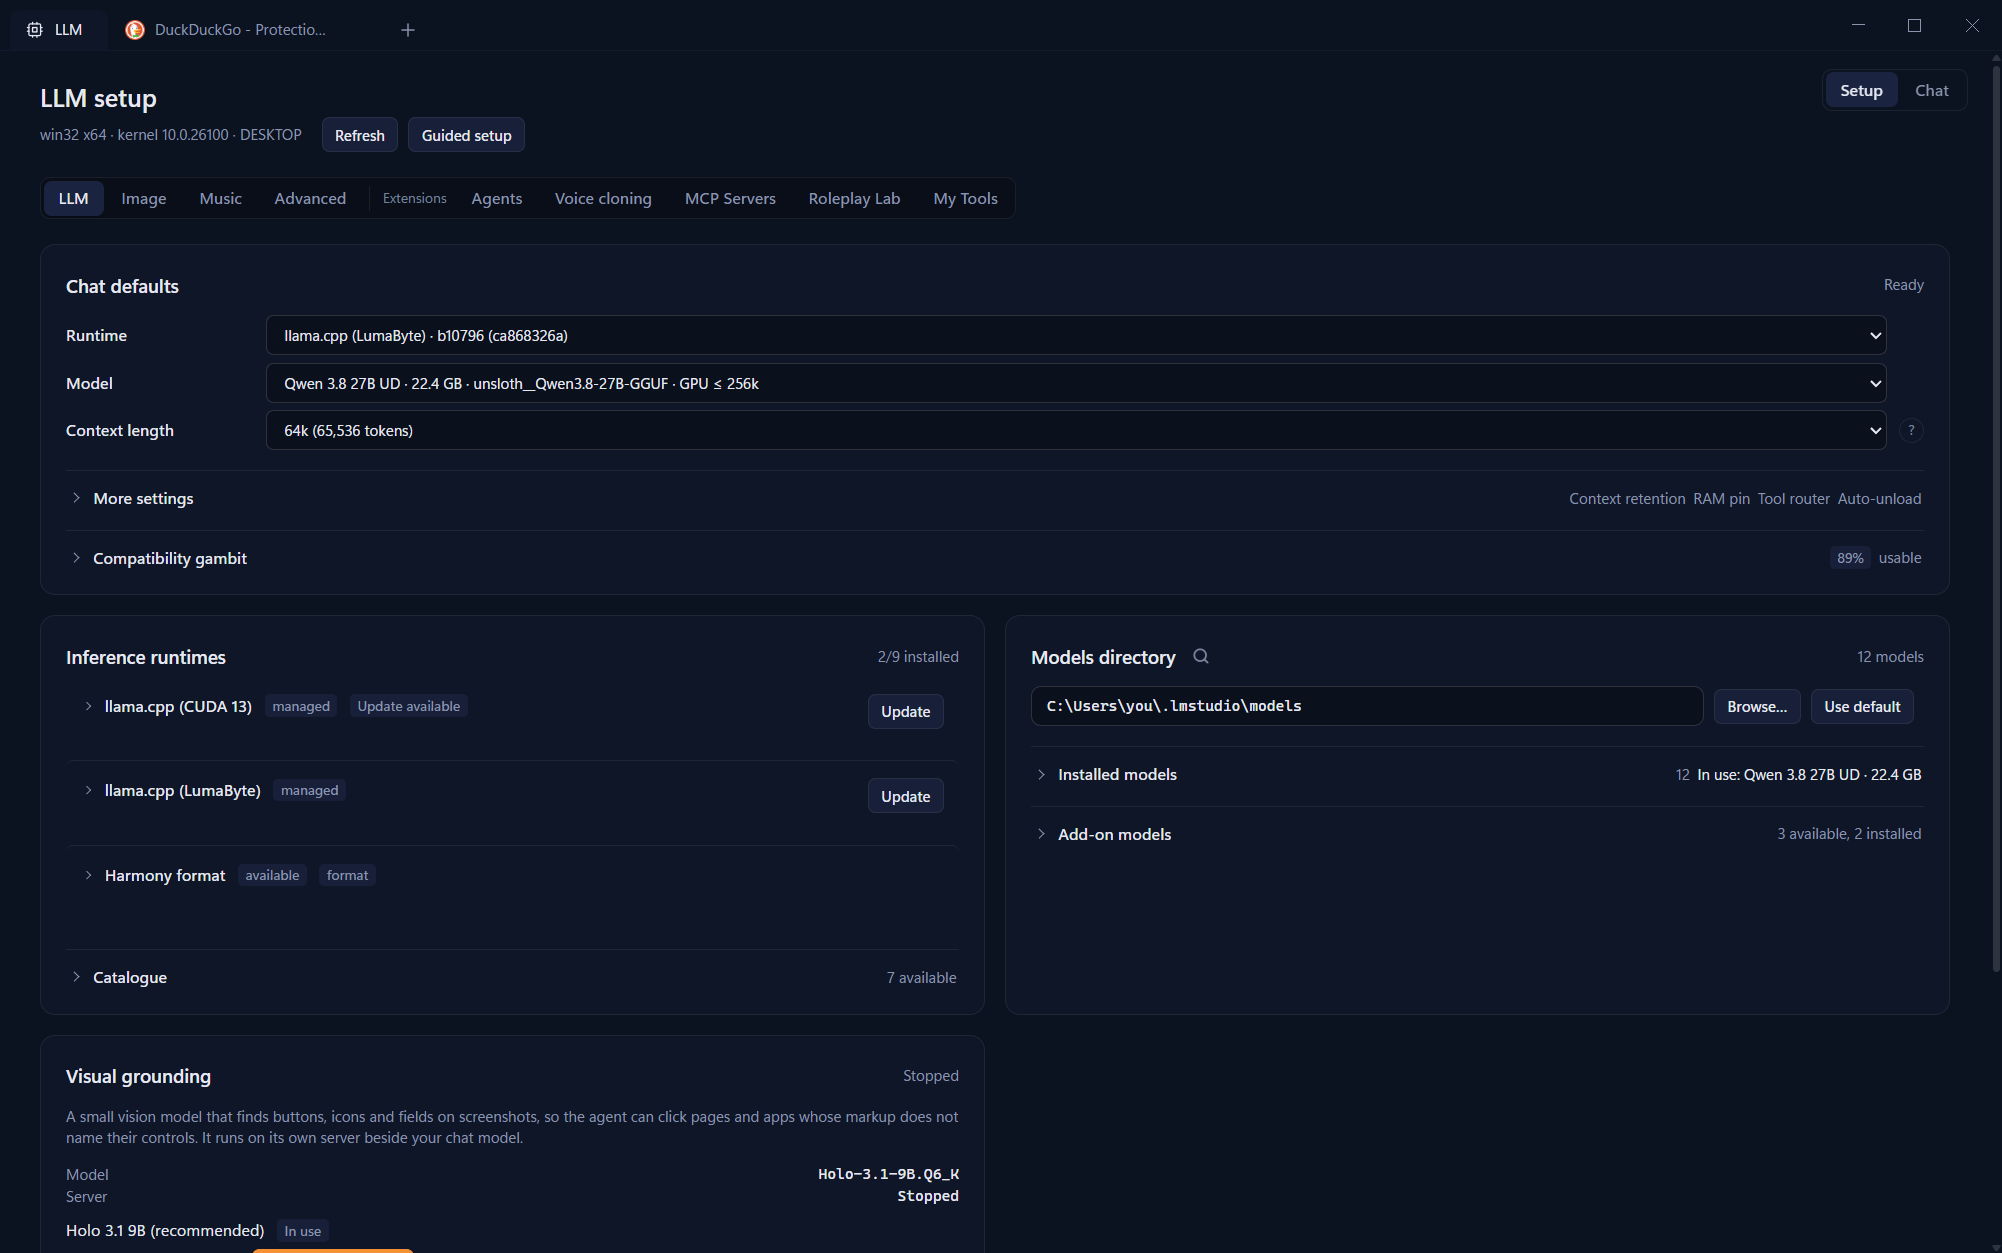This screenshot has height=1253, width=2002.
Task: Open the Runtime dropdown
Action: 1076,336
